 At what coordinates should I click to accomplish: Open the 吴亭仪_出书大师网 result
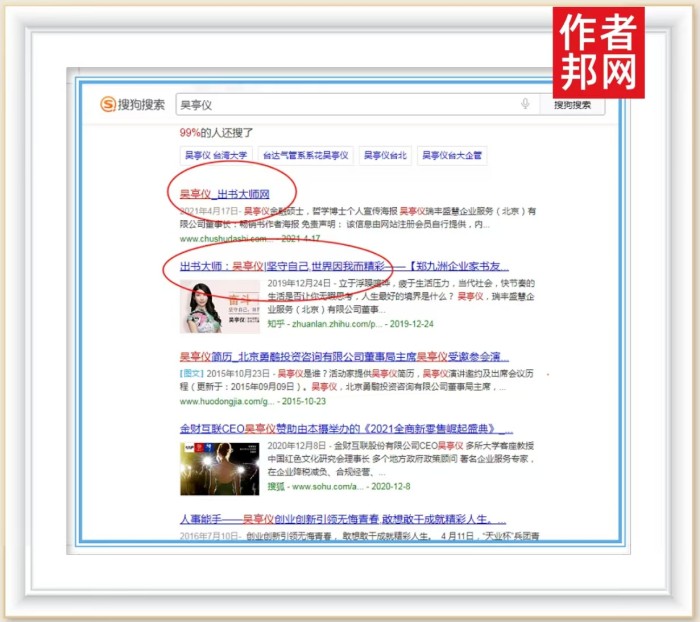tap(224, 193)
